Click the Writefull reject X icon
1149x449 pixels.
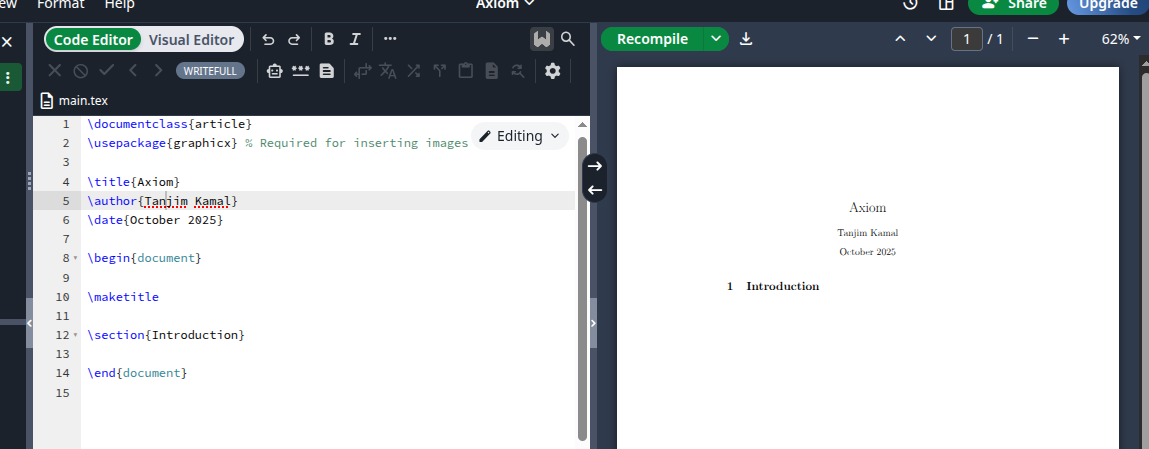click(x=54, y=71)
